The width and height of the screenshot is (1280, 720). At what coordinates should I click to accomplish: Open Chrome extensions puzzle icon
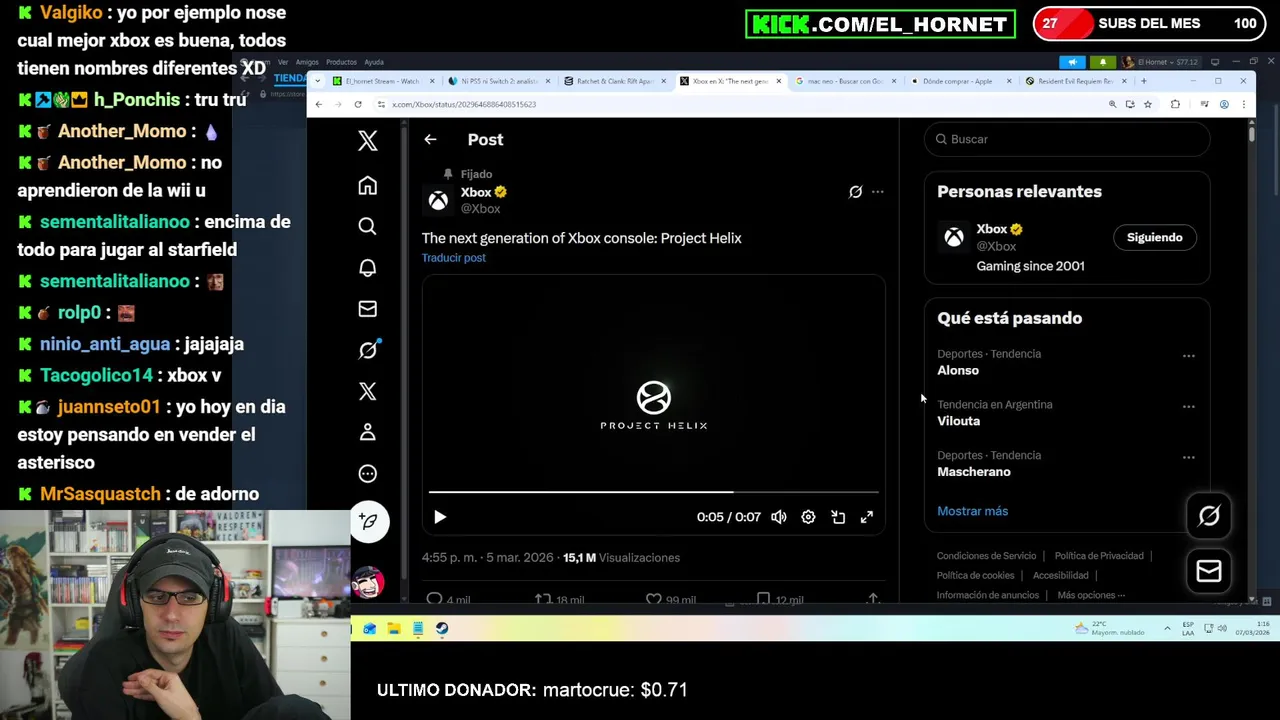click(x=1175, y=104)
